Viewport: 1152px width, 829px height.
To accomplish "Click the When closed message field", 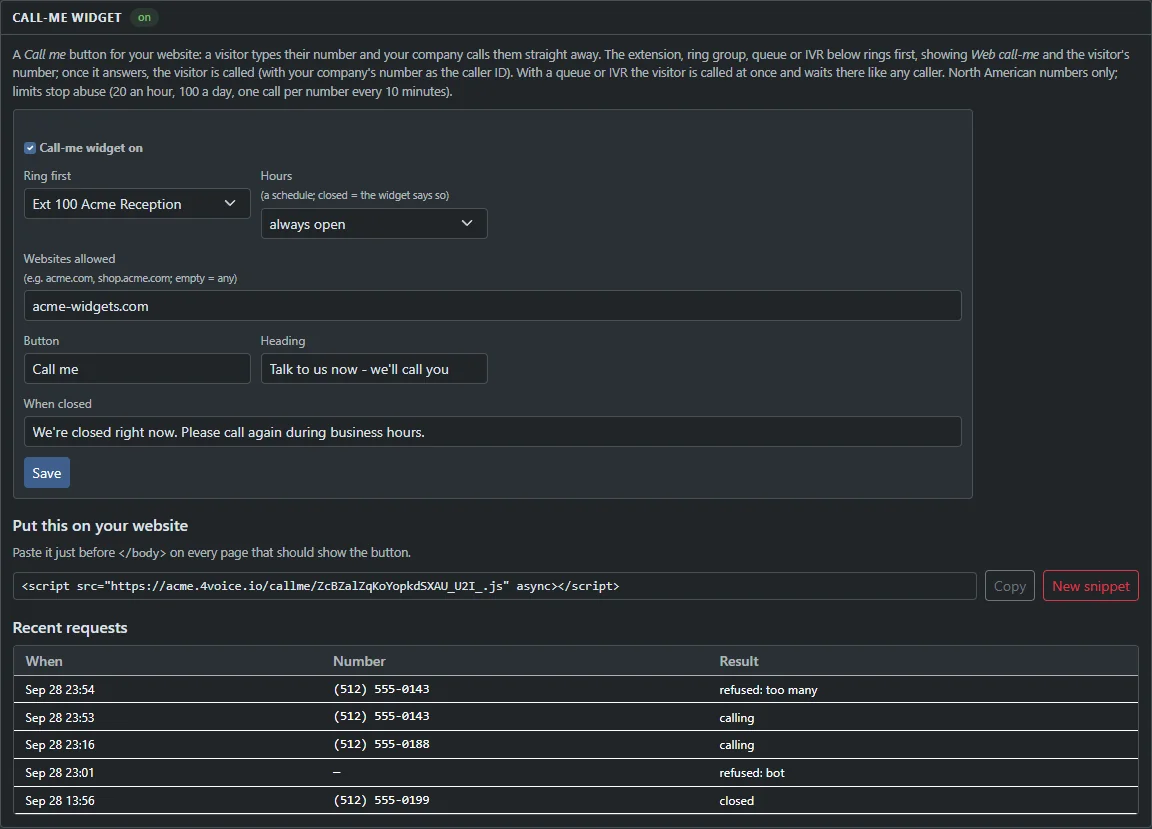I will 492,431.
